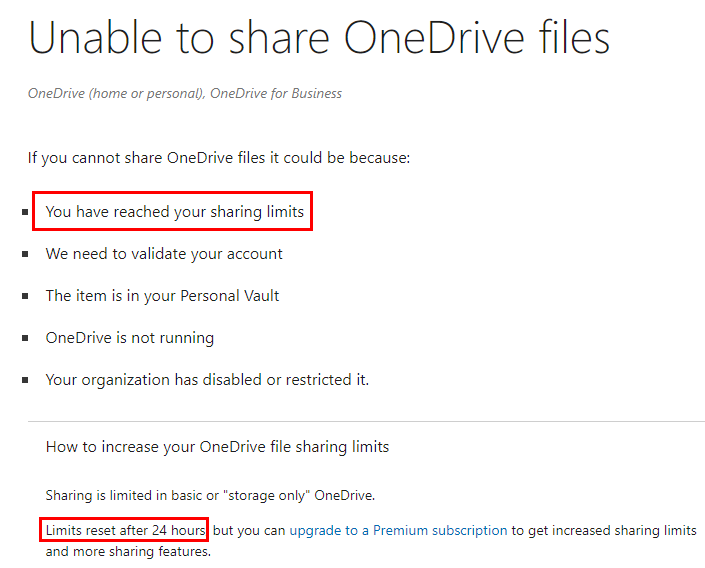Open the upgrade to a Premium subscription link
The width and height of the screenshot is (705, 568).
pyautogui.click(x=398, y=531)
